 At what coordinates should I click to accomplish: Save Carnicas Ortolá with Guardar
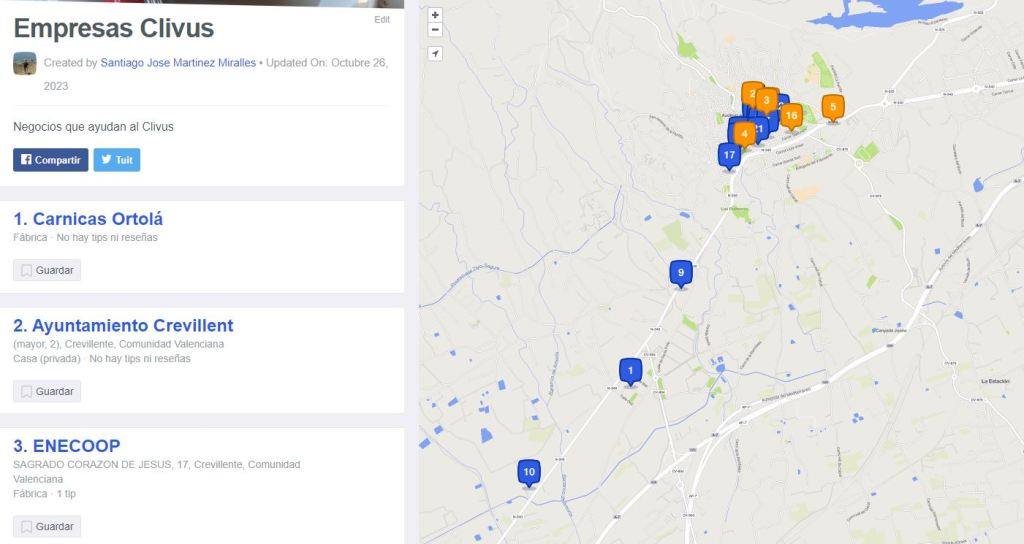pos(47,270)
